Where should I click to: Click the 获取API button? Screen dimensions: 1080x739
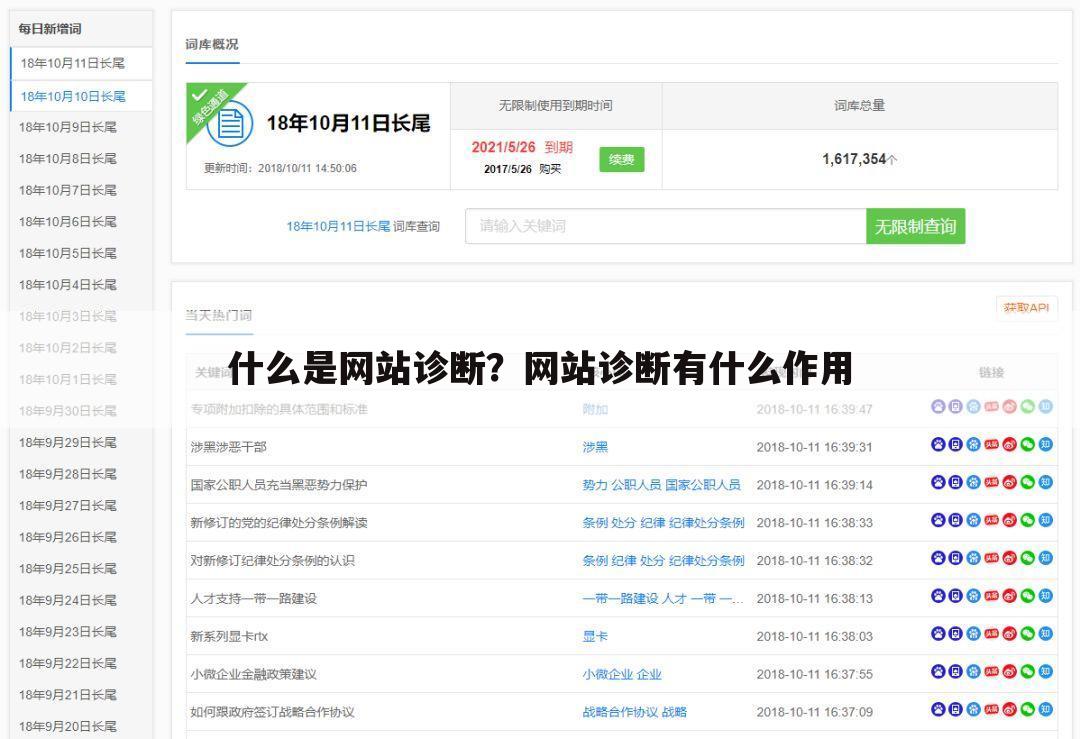coord(1026,308)
